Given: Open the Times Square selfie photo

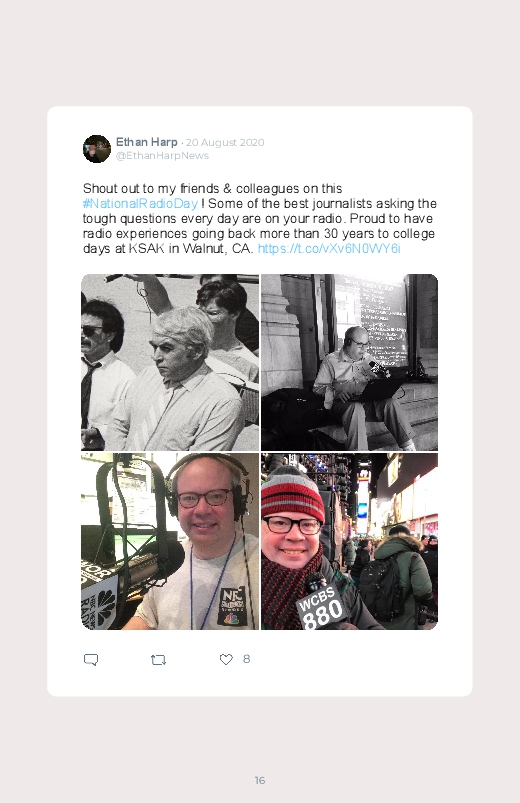Looking at the screenshot, I should [349, 541].
